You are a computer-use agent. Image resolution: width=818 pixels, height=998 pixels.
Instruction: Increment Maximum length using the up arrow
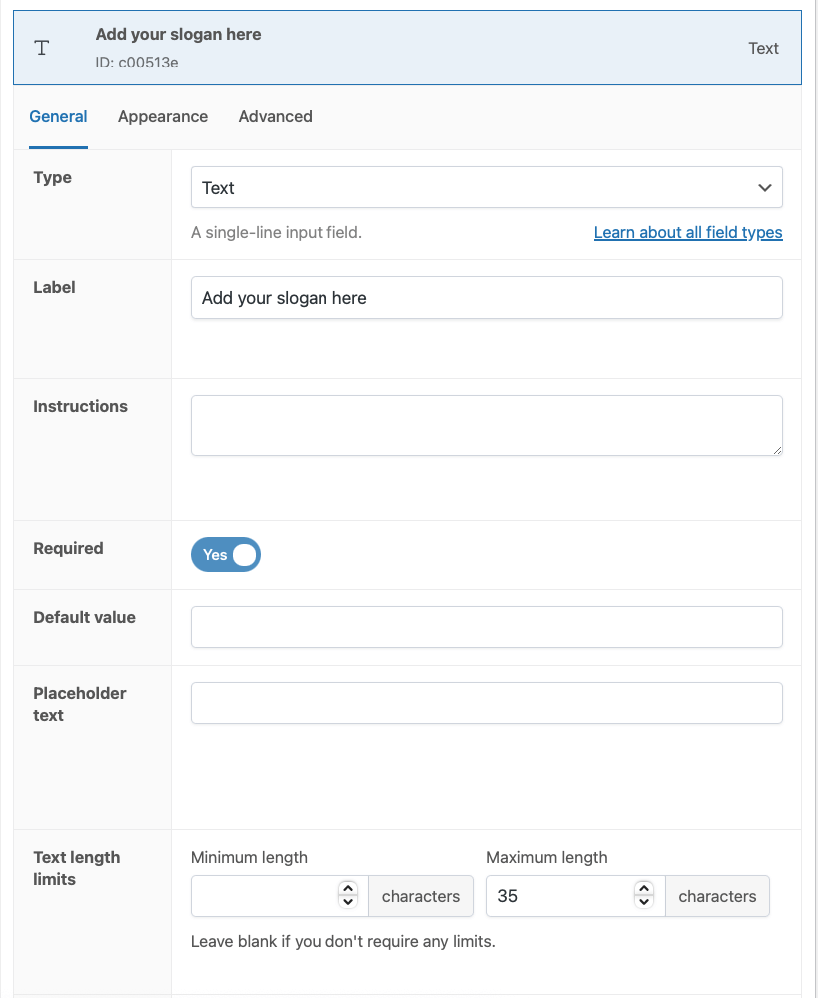[644, 889]
